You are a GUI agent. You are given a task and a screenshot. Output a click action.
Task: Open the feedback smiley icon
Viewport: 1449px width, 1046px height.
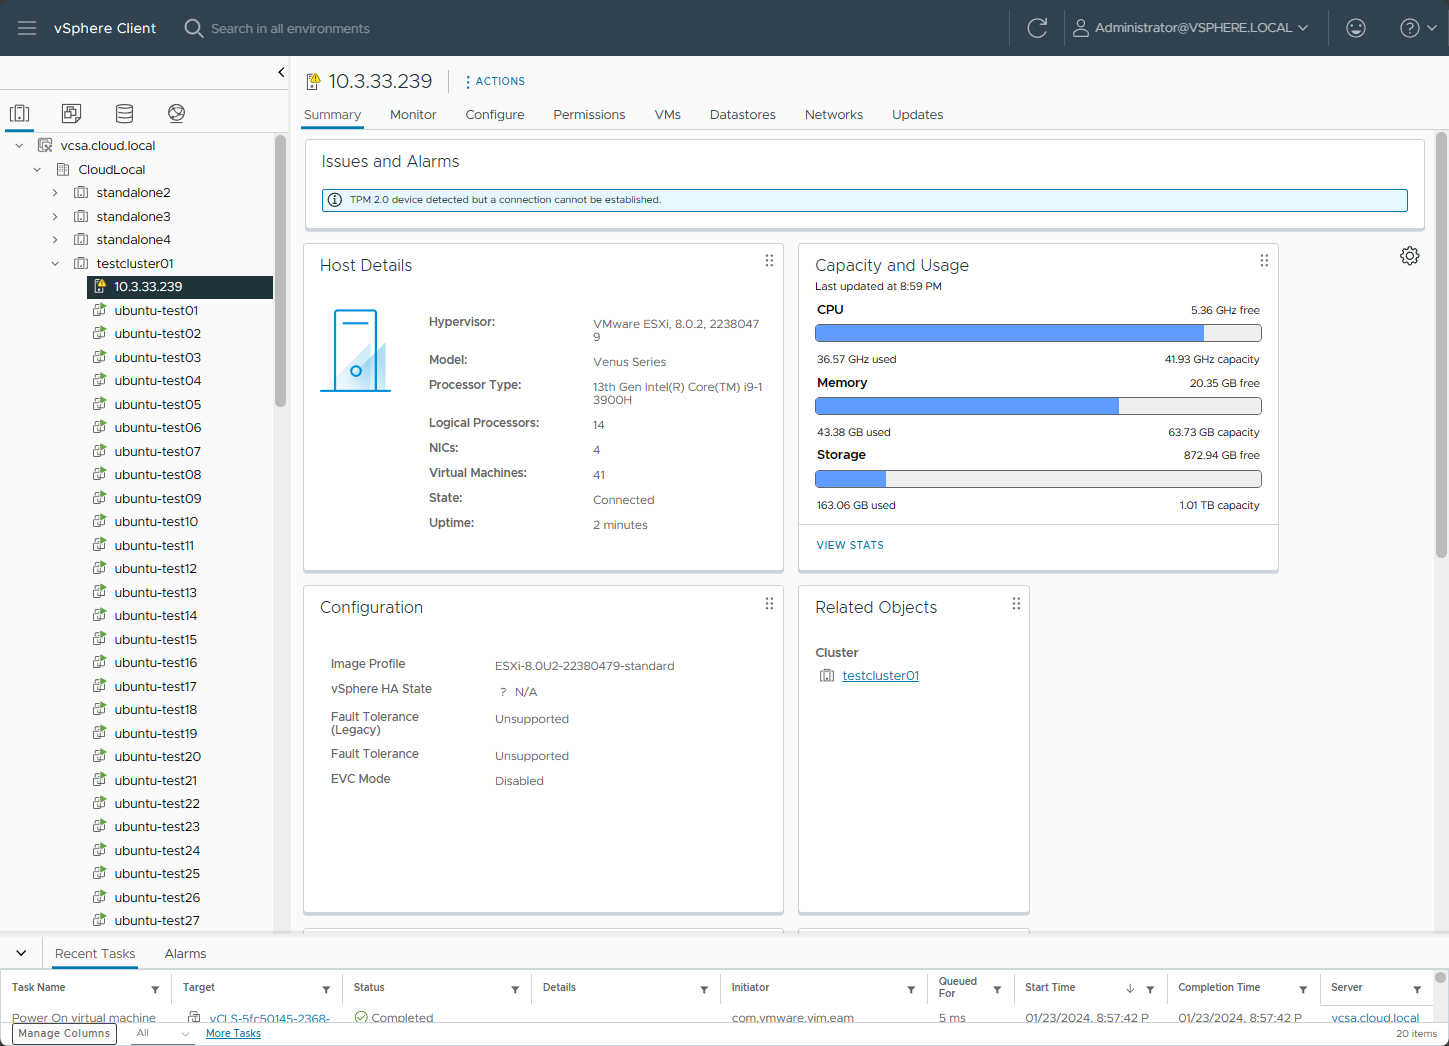[1356, 28]
